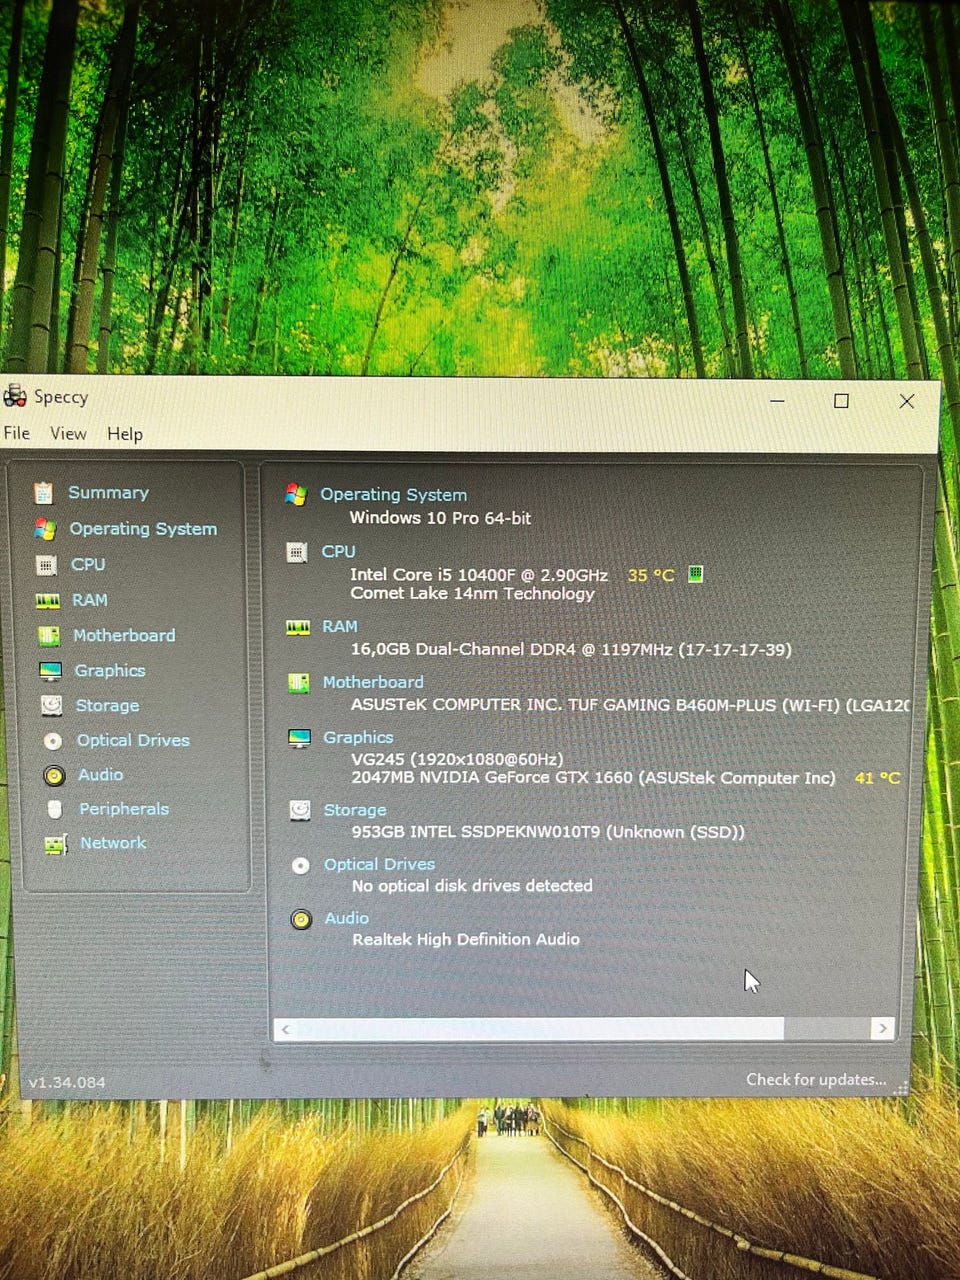960x1280 pixels.
Task: Click the Graphics monitor icon in sidebar
Action: [50, 671]
